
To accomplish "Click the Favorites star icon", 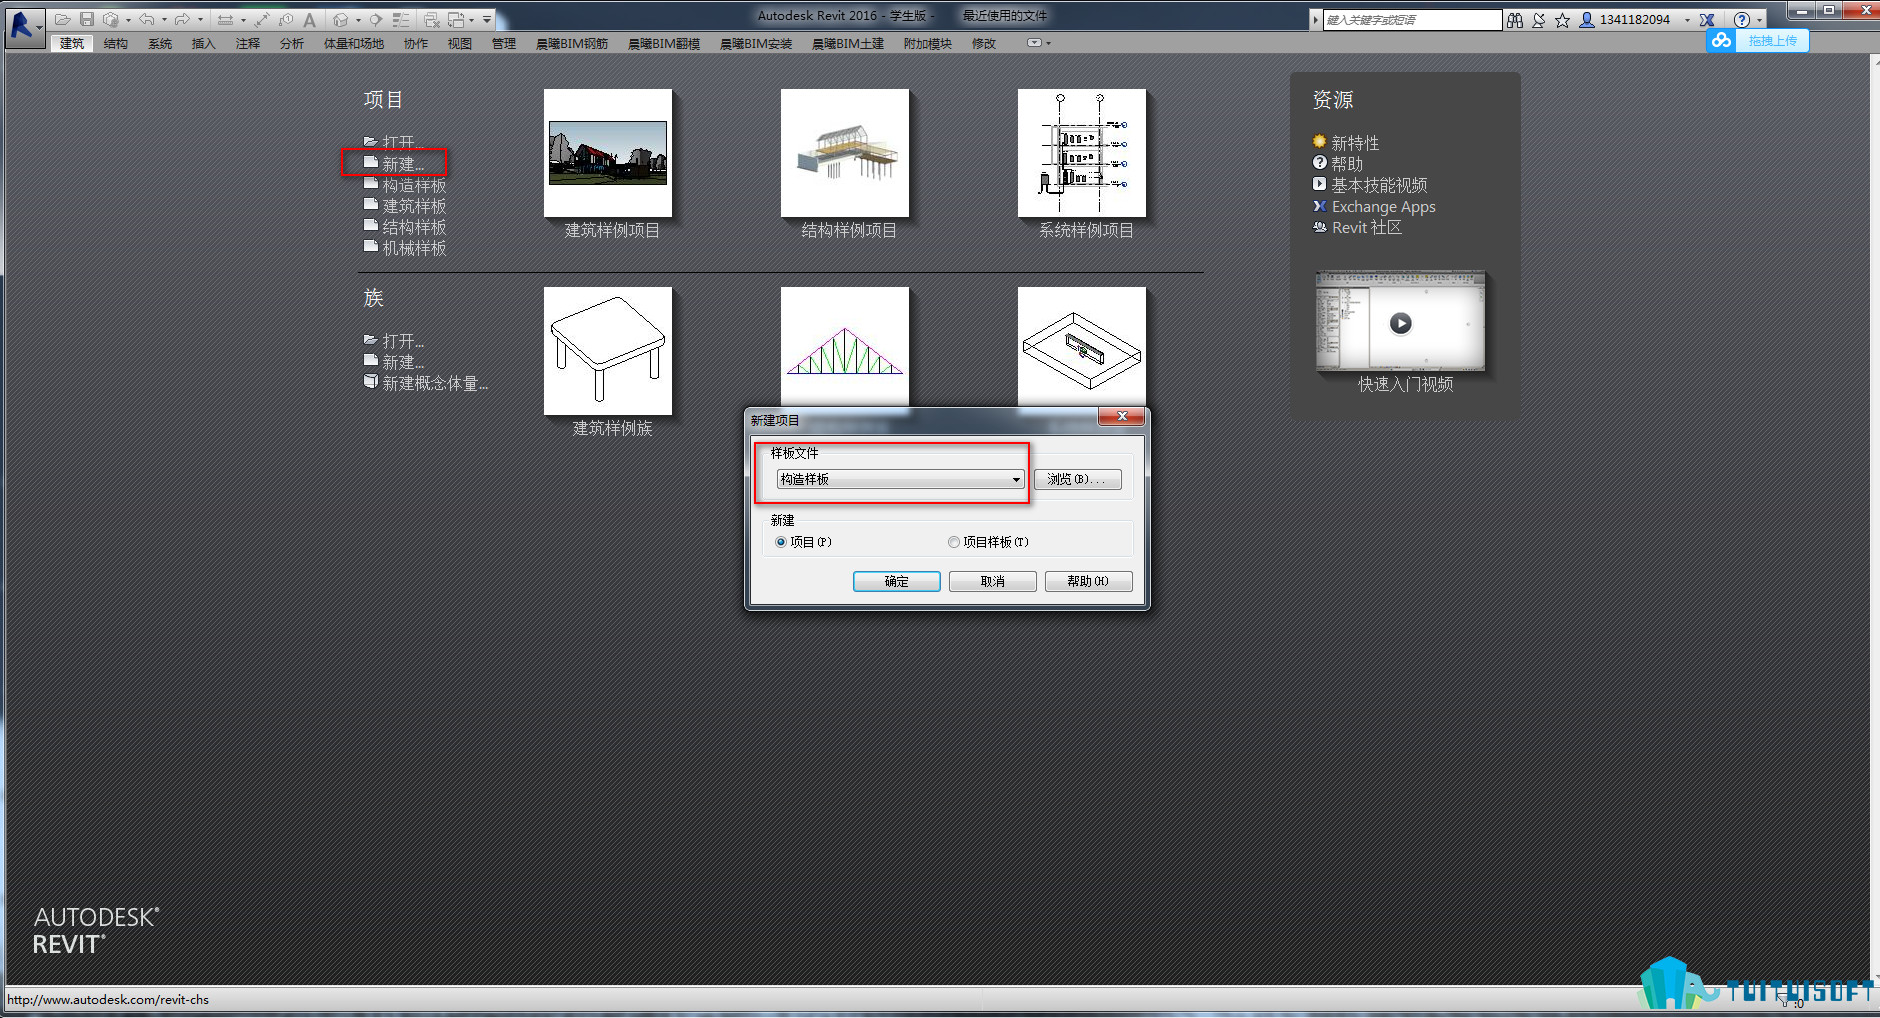I will 1562,20.
